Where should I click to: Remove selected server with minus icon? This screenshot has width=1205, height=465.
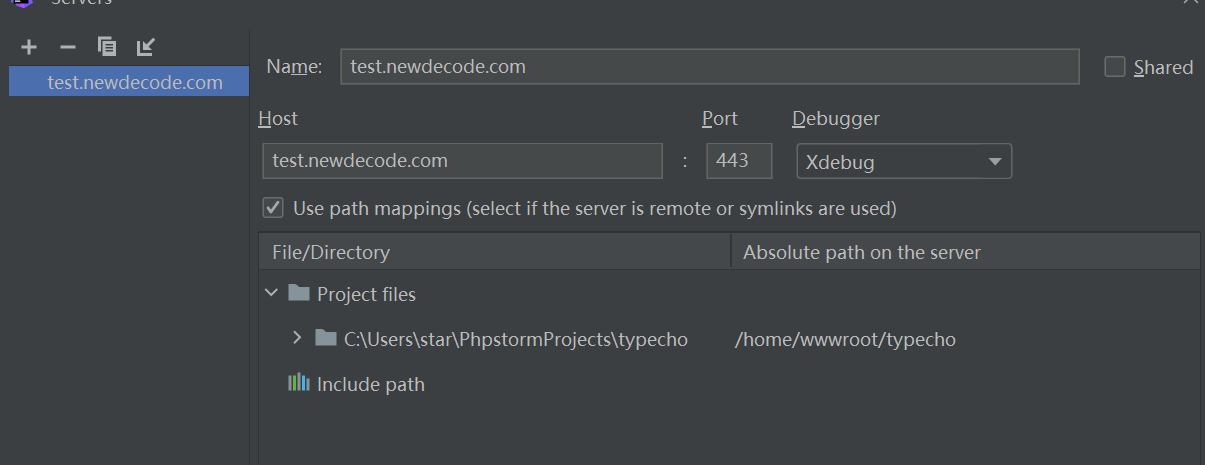68,47
